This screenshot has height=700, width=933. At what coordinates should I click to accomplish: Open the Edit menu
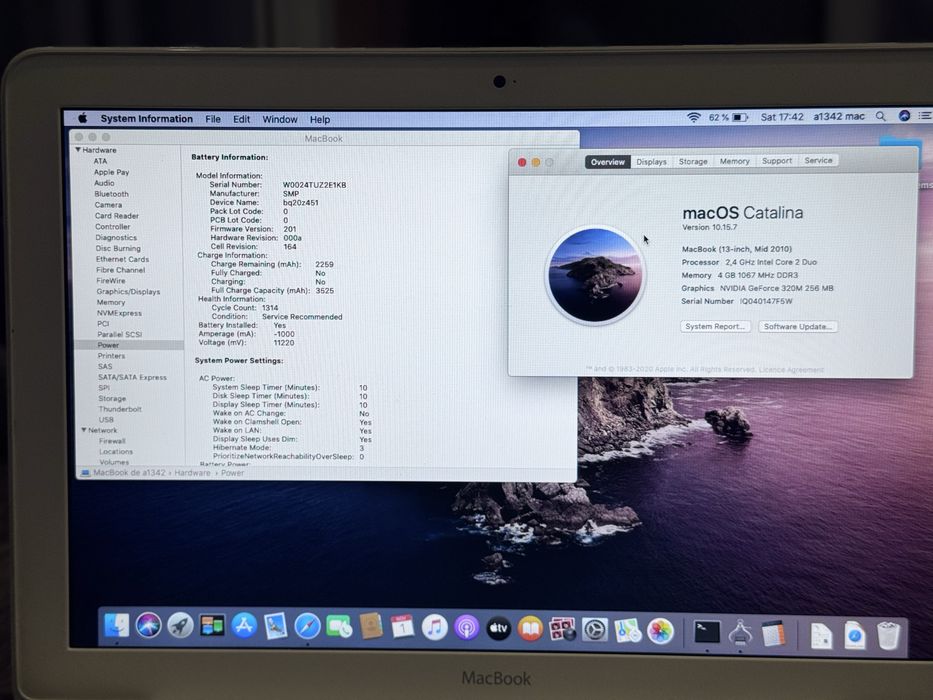pos(241,119)
